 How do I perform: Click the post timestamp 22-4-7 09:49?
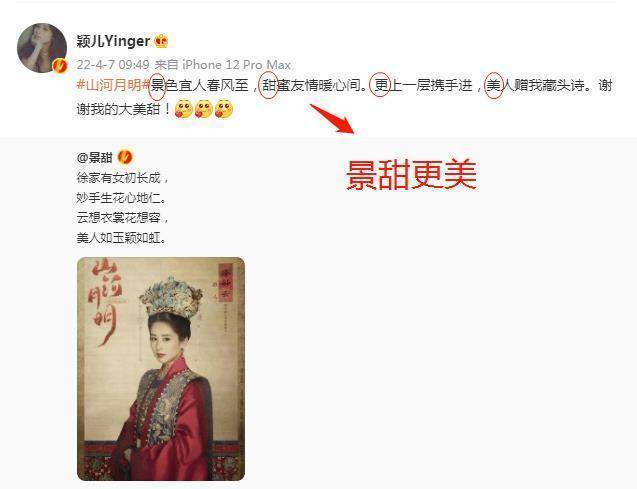[113, 65]
